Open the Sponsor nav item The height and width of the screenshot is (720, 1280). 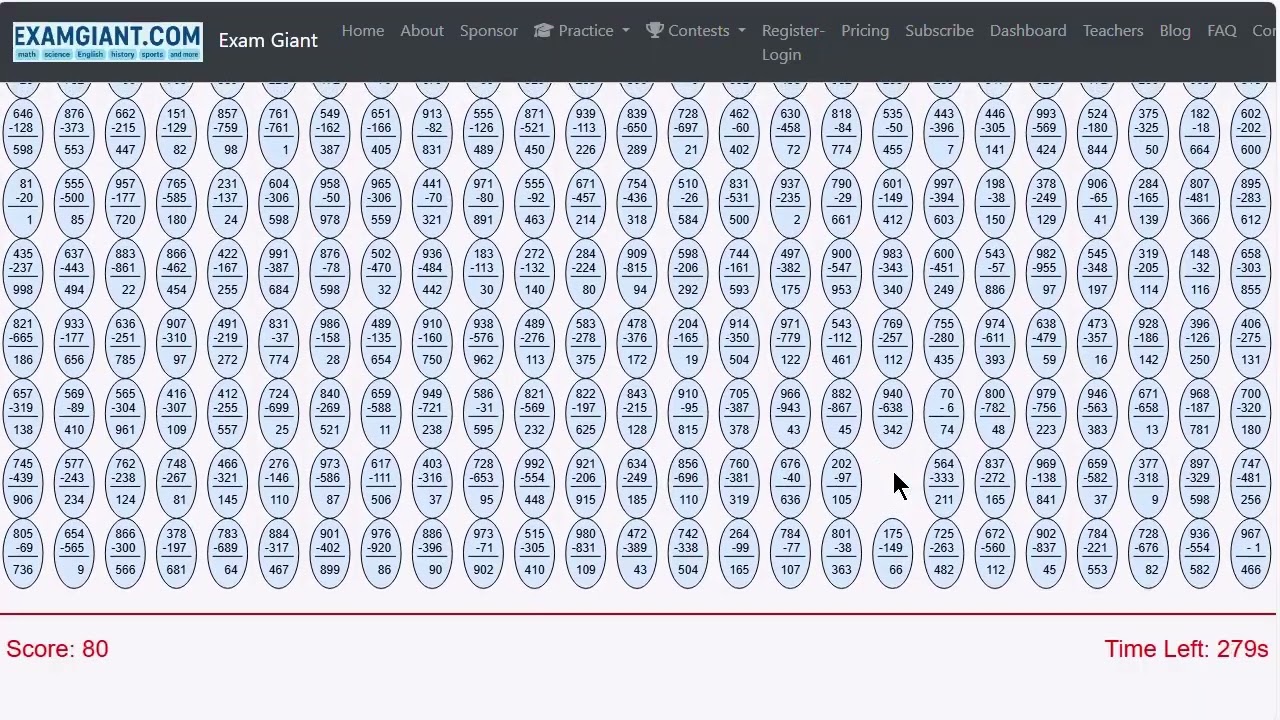489,30
